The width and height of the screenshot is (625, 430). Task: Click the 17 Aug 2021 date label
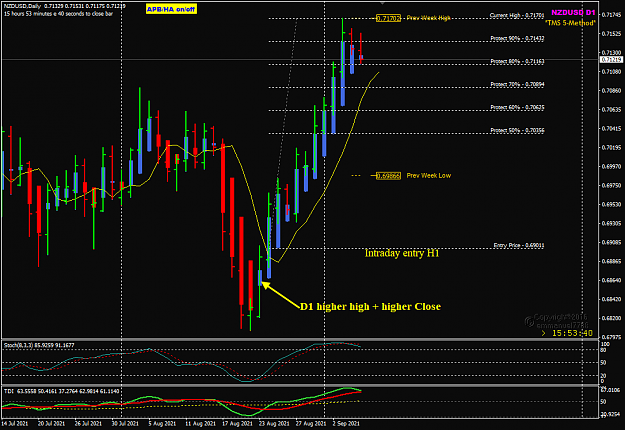(x=237, y=424)
